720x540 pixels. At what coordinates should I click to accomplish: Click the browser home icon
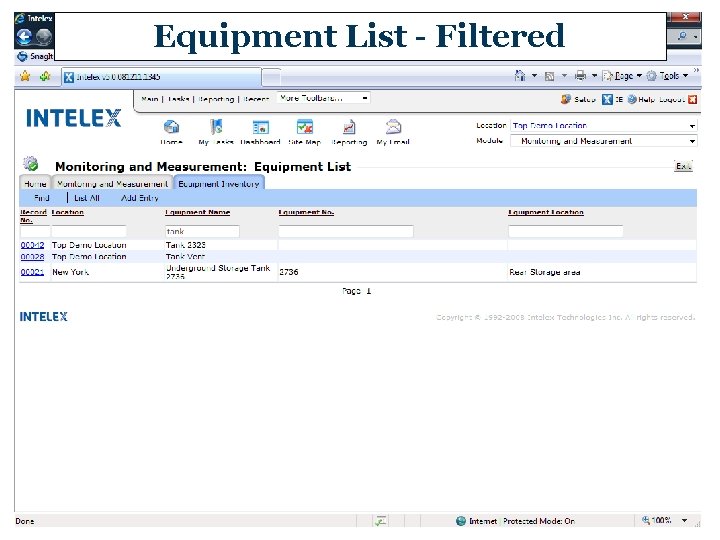(520, 75)
